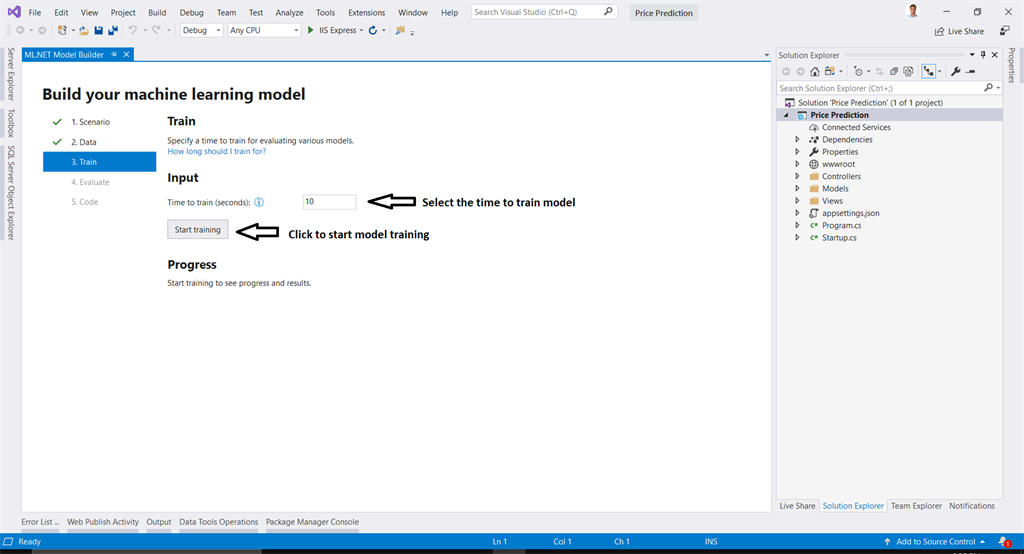Click the Save All icon
Screen dimensions: 1024x554
(x=113, y=30)
